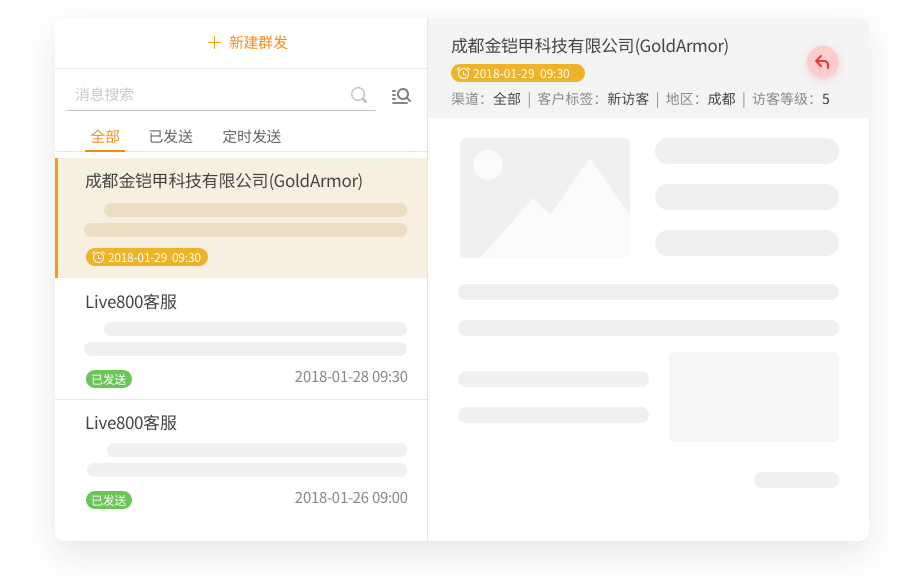
Task: Click the magnifier search icon
Action: click(x=358, y=95)
